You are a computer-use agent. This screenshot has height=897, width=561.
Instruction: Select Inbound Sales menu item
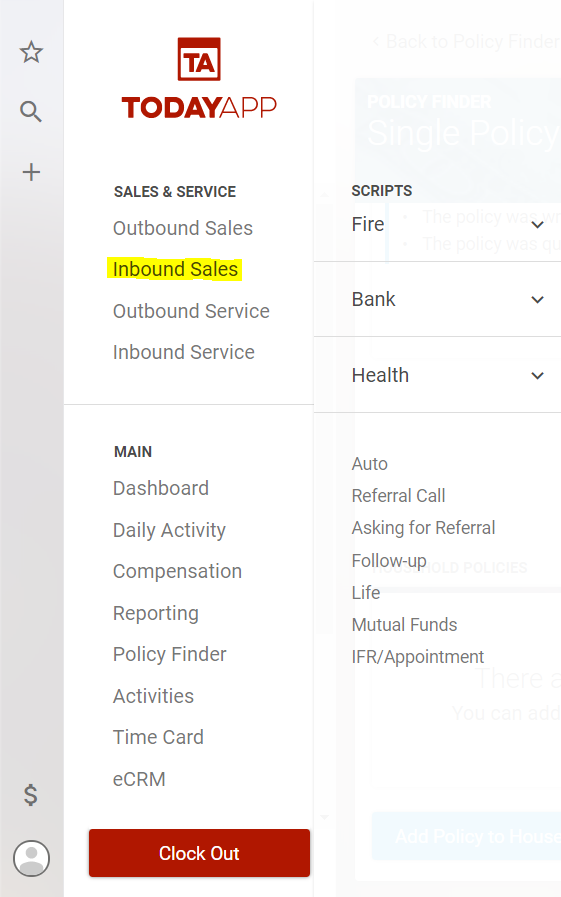pyautogui.click(x=175, y=269)
